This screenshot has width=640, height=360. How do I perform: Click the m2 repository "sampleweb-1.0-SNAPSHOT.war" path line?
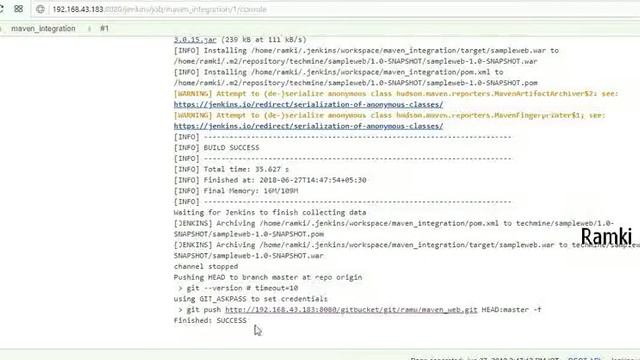click(x=356, y=61)
